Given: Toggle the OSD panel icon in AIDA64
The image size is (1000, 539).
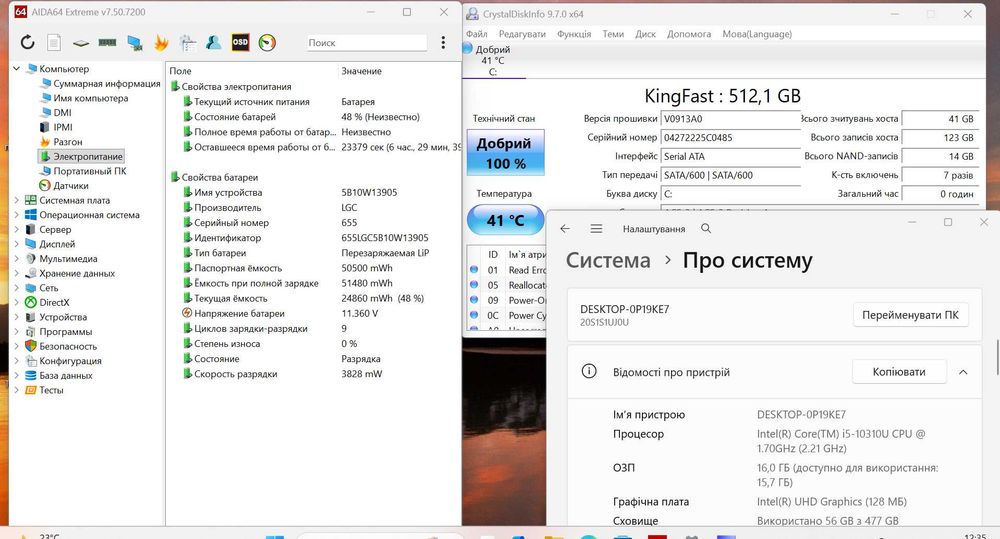Looking at the screenshot, I should [240, 43].
